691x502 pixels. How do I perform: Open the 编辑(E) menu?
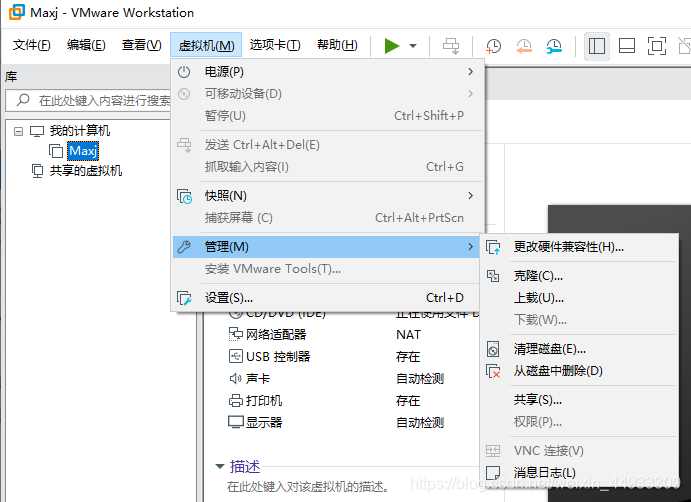click(86, 45)
